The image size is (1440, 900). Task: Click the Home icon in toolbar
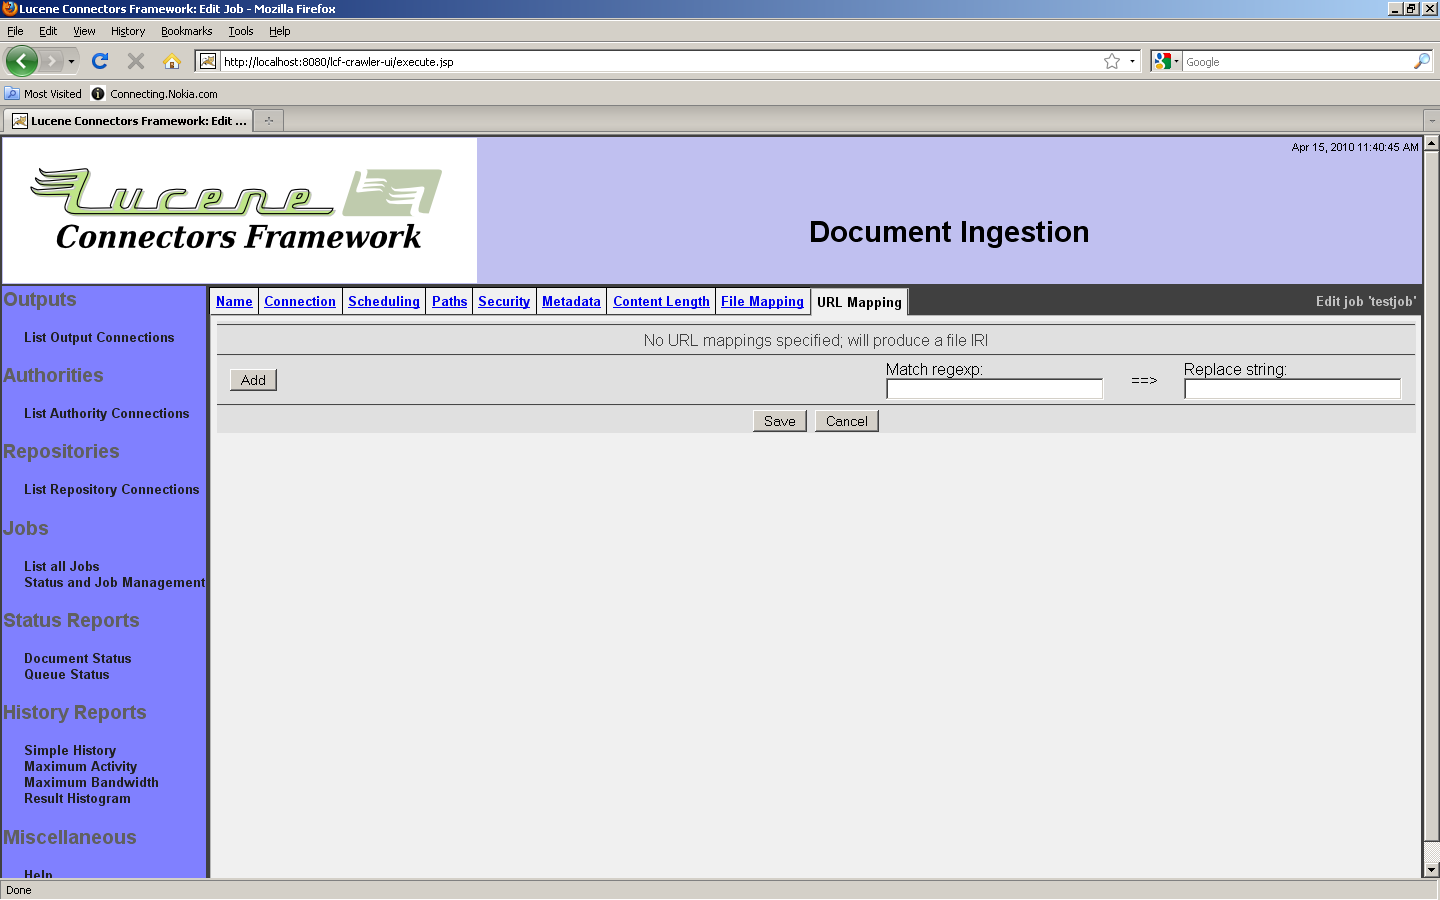pyautogui.click(x=172, y=61)
